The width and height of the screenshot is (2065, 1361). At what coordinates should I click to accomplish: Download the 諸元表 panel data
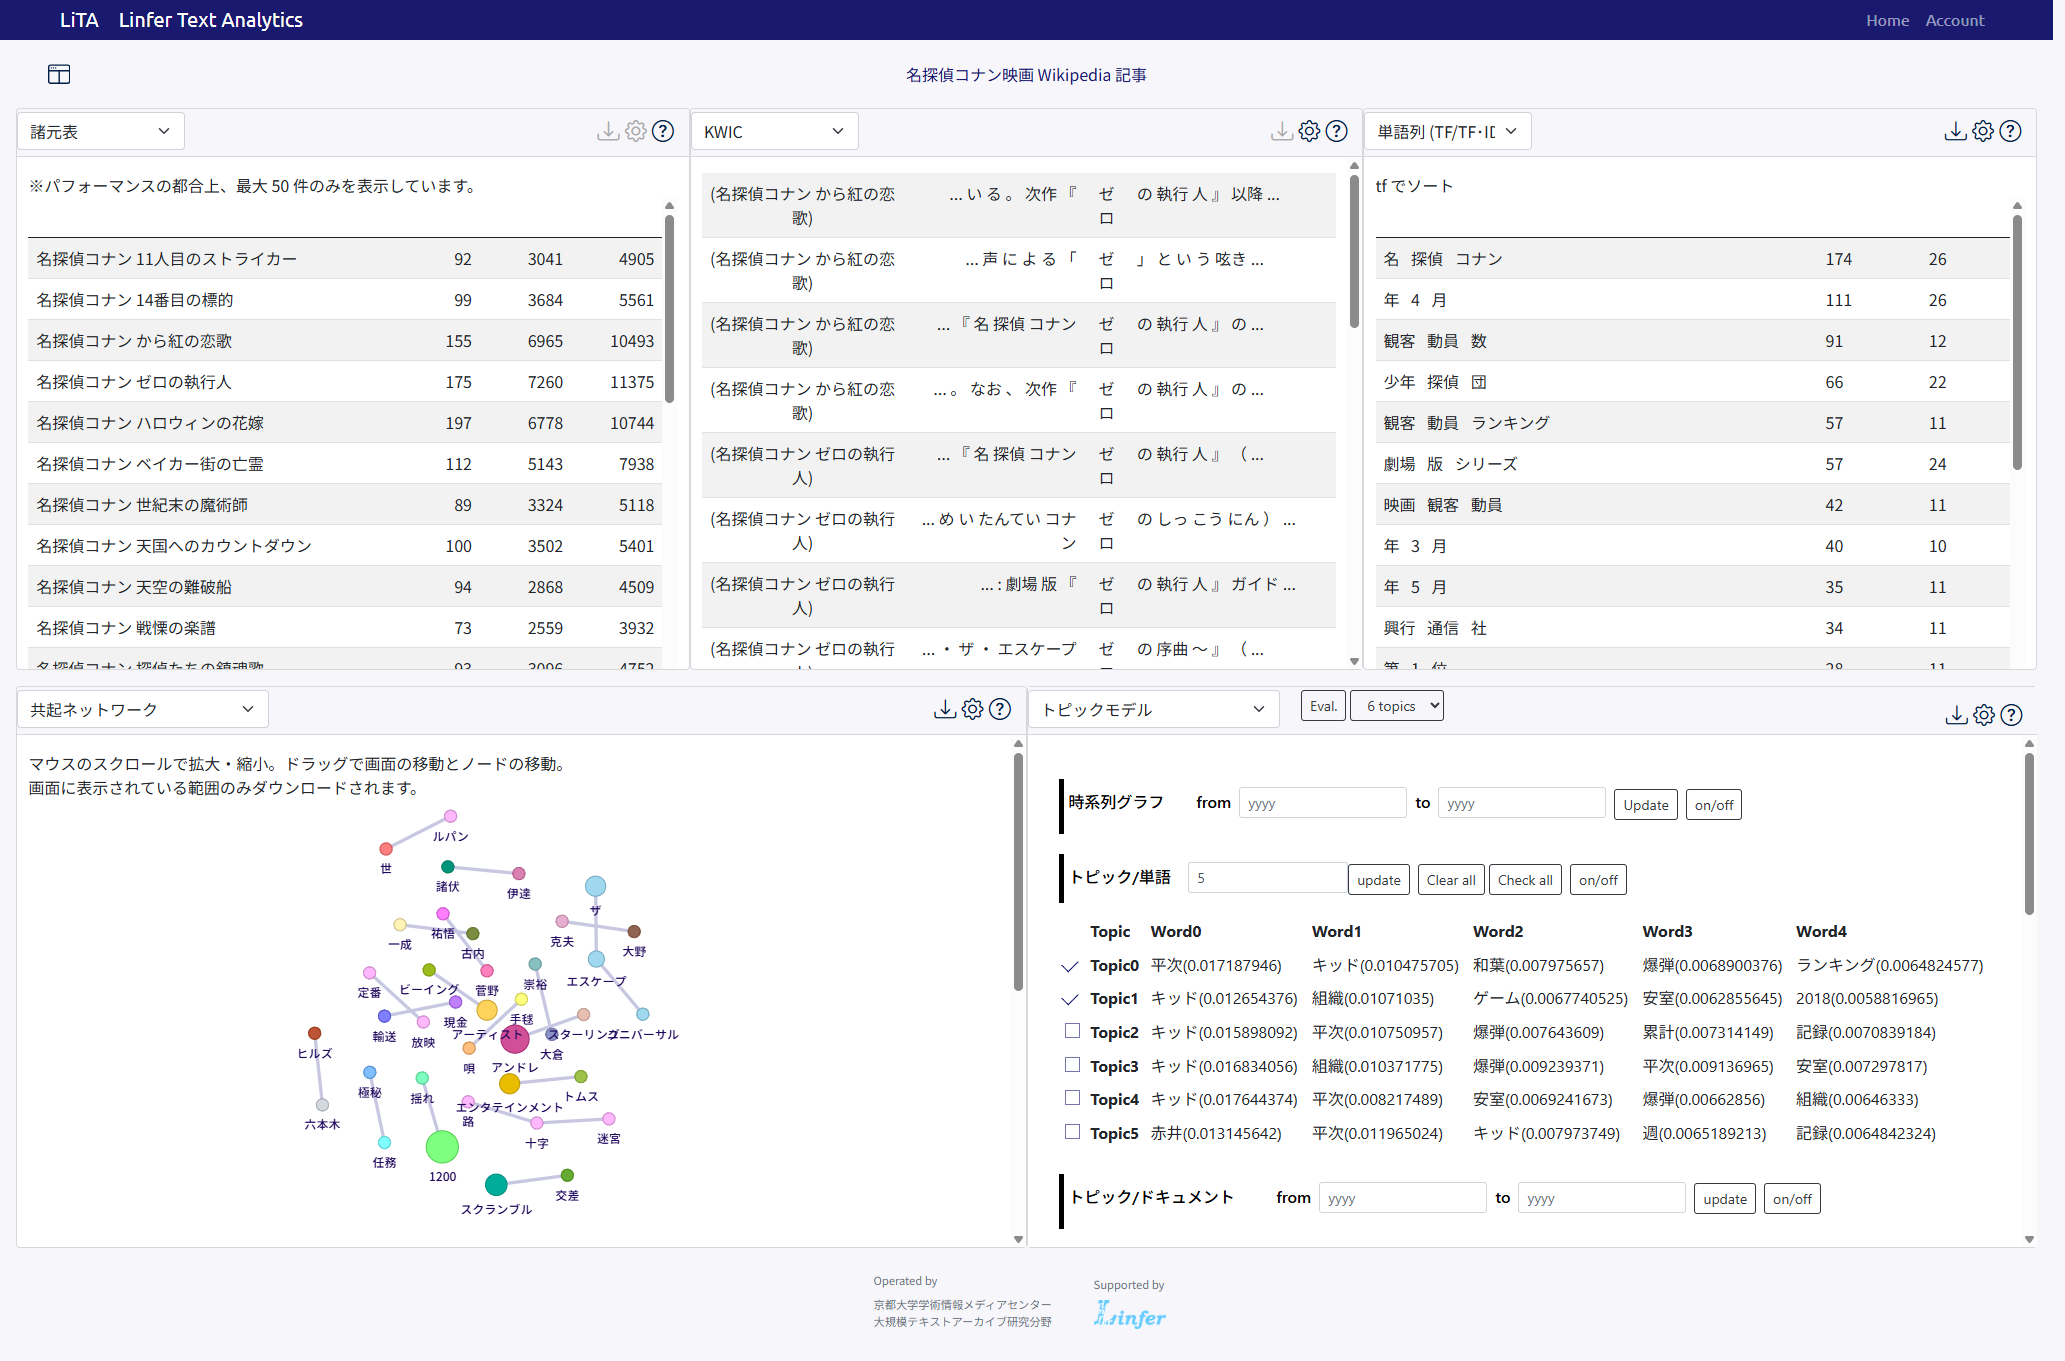[607, 131]
